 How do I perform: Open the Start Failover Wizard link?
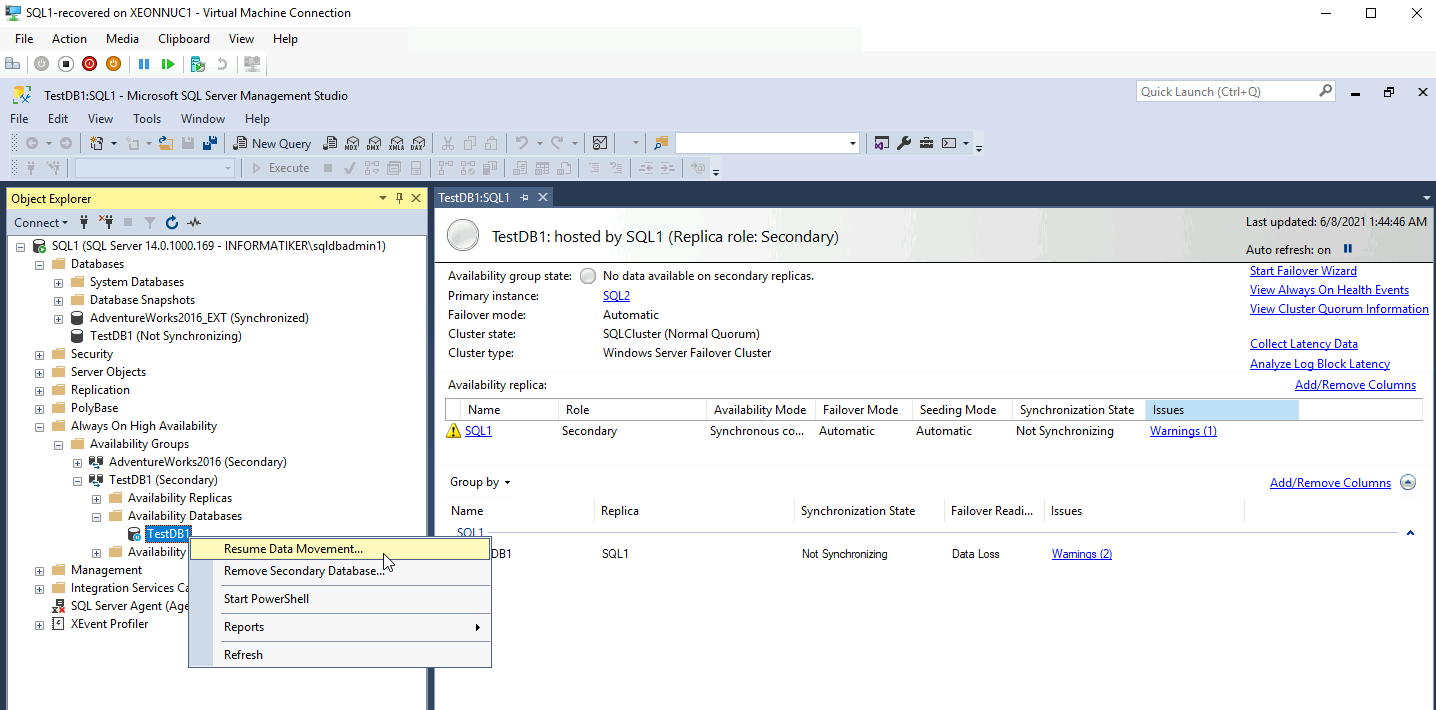coord(1303,271)
